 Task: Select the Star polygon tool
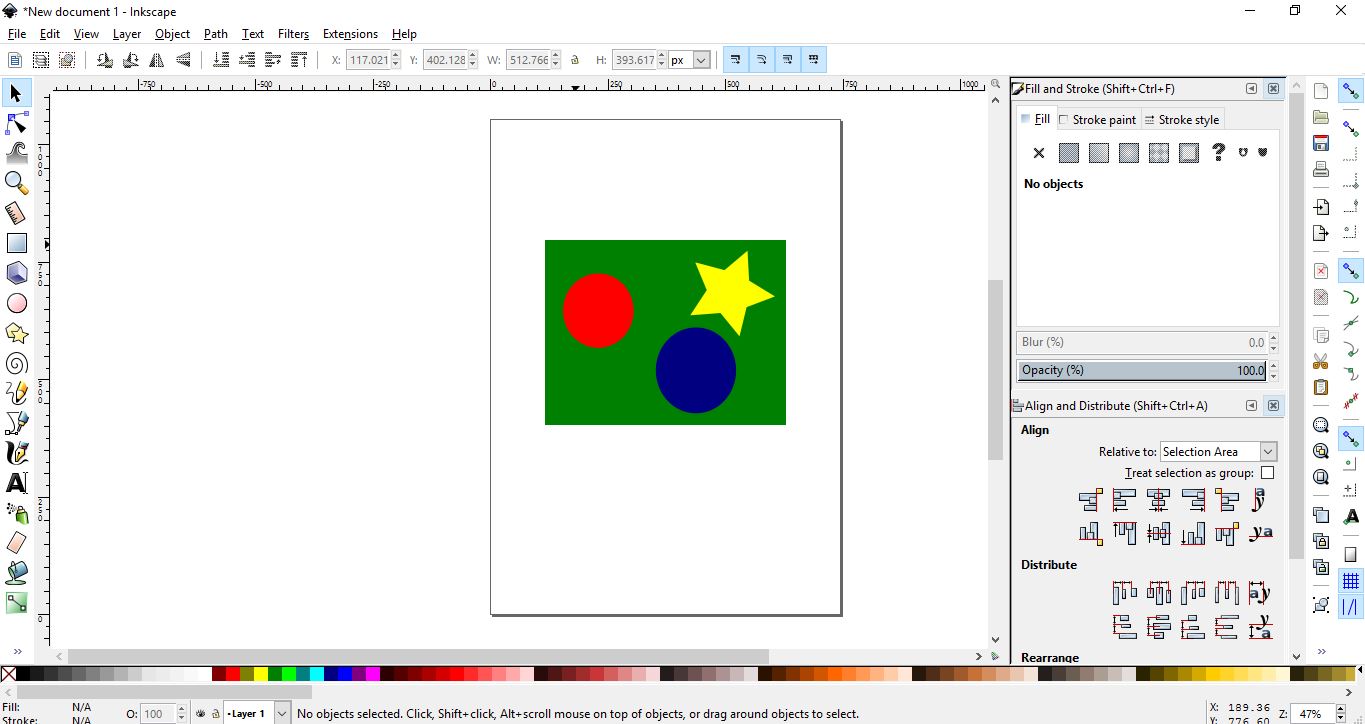coord(17,333)
